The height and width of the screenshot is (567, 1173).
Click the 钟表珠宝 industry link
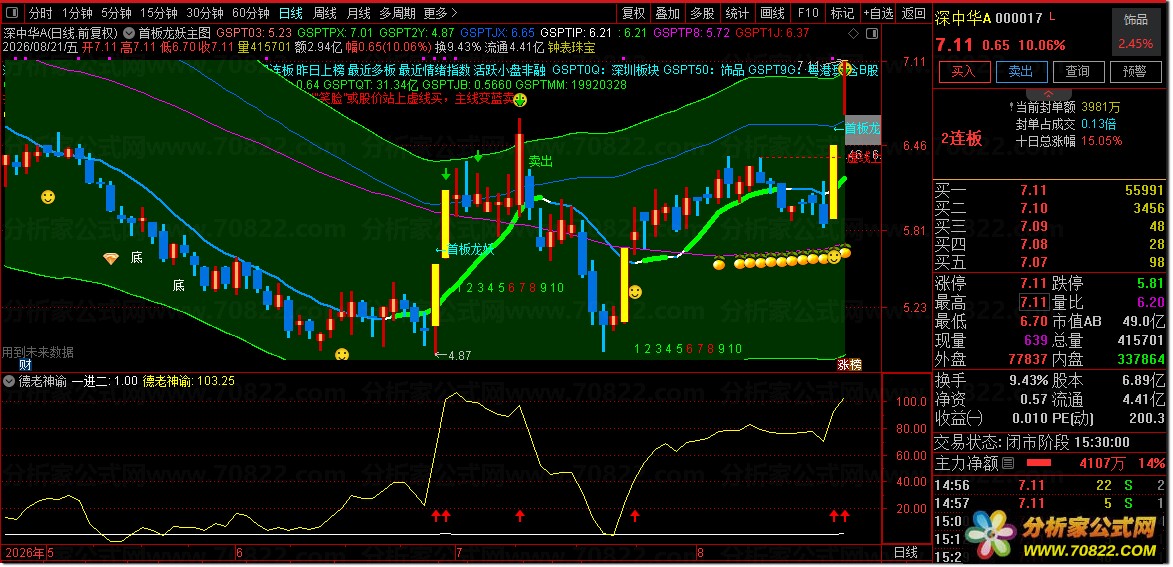[572, 48]
